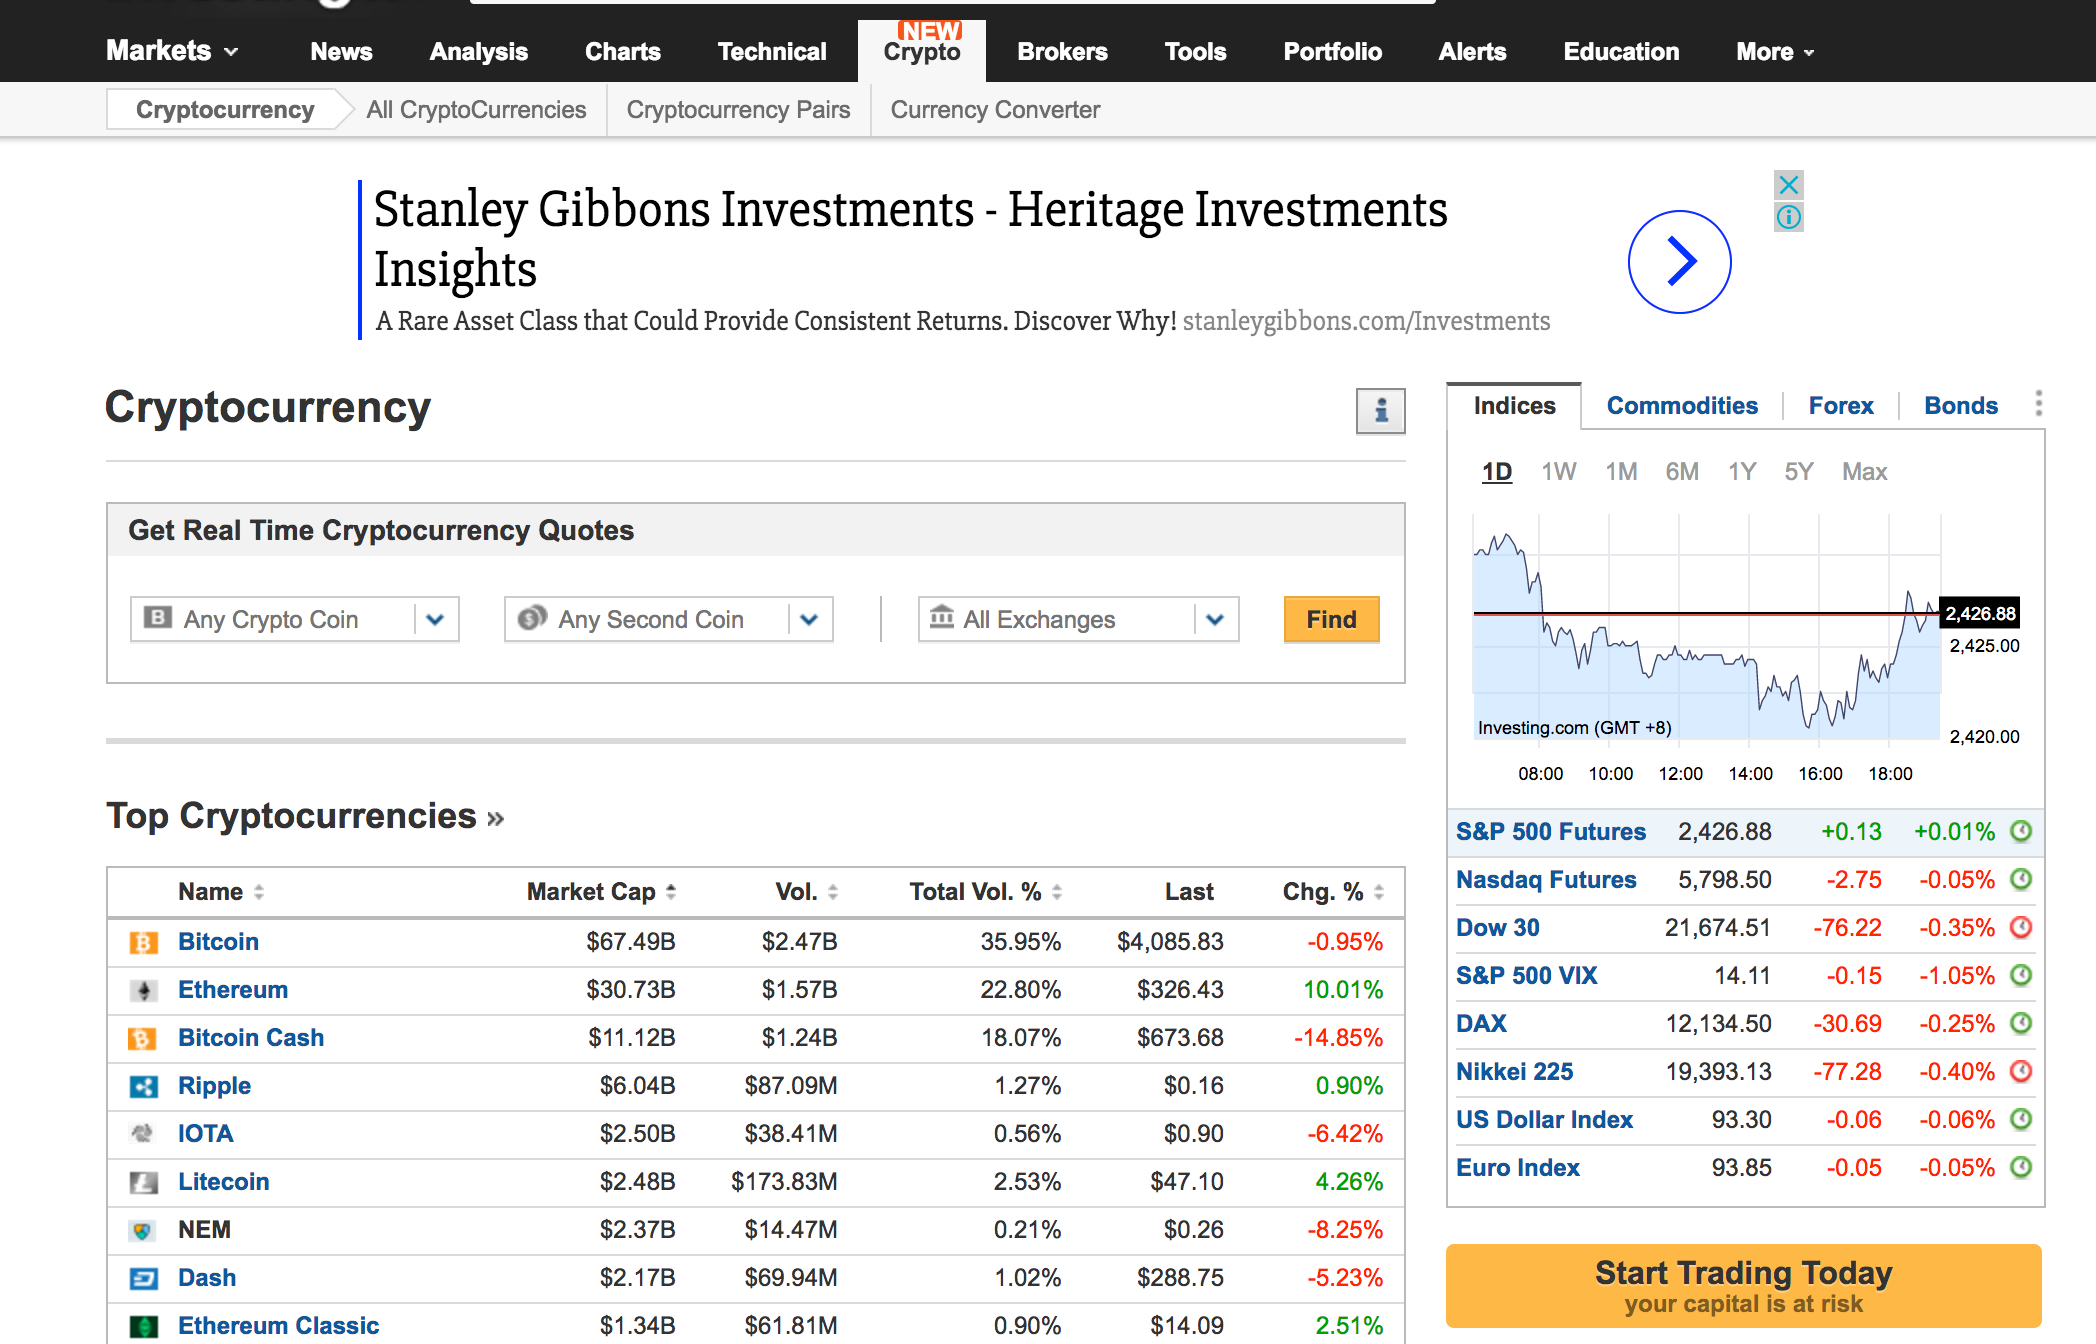Viewport: 2096px width, 1344px height.
Task: Click the Find button
Action: (x=1331, y=619)
